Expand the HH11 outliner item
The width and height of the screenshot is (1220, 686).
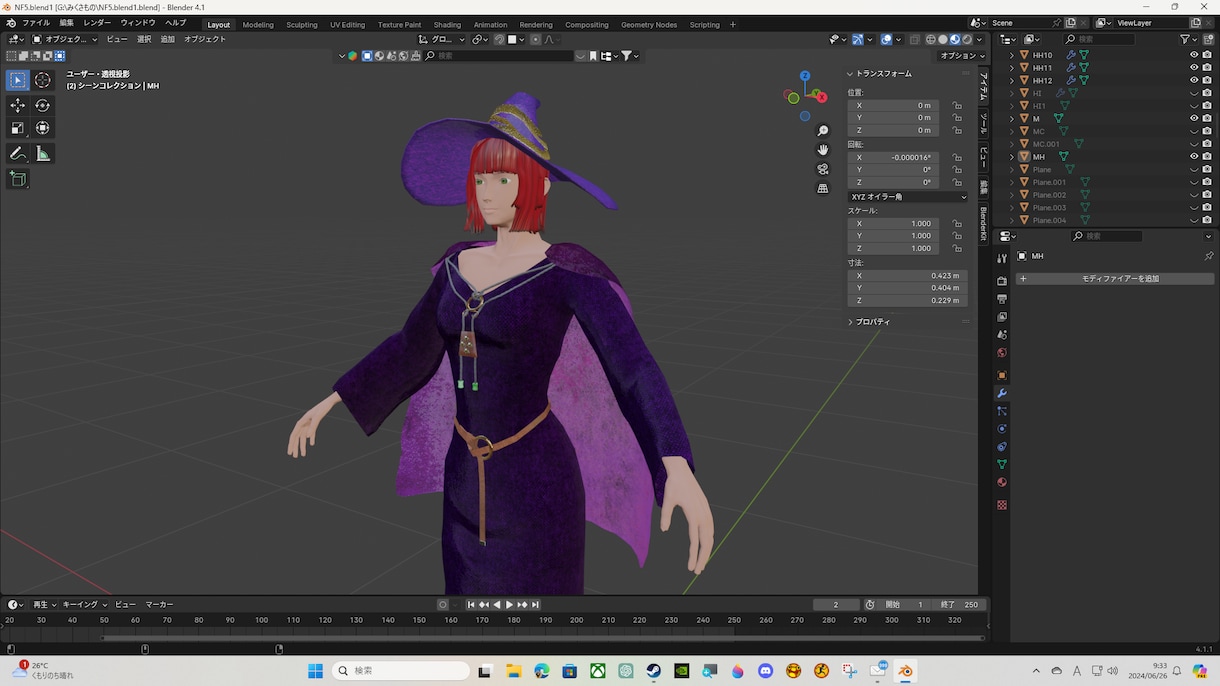[1011, 68]
